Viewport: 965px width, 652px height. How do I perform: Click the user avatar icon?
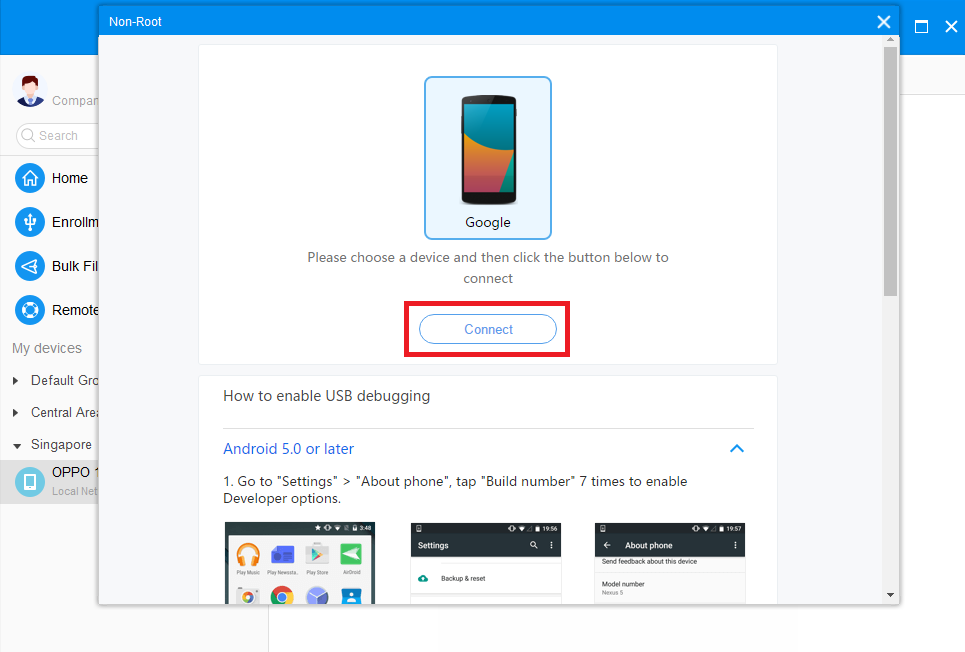[x=30, y=91]
